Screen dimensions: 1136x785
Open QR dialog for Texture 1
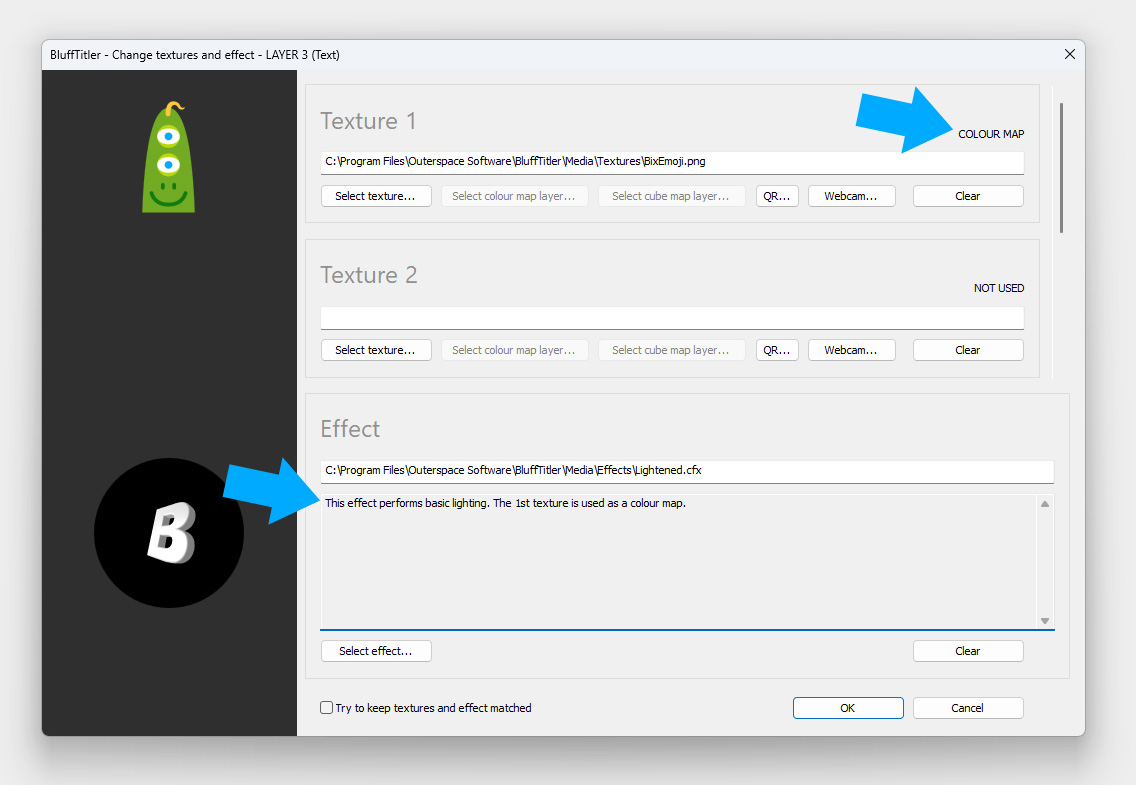[x=777, y=196]
